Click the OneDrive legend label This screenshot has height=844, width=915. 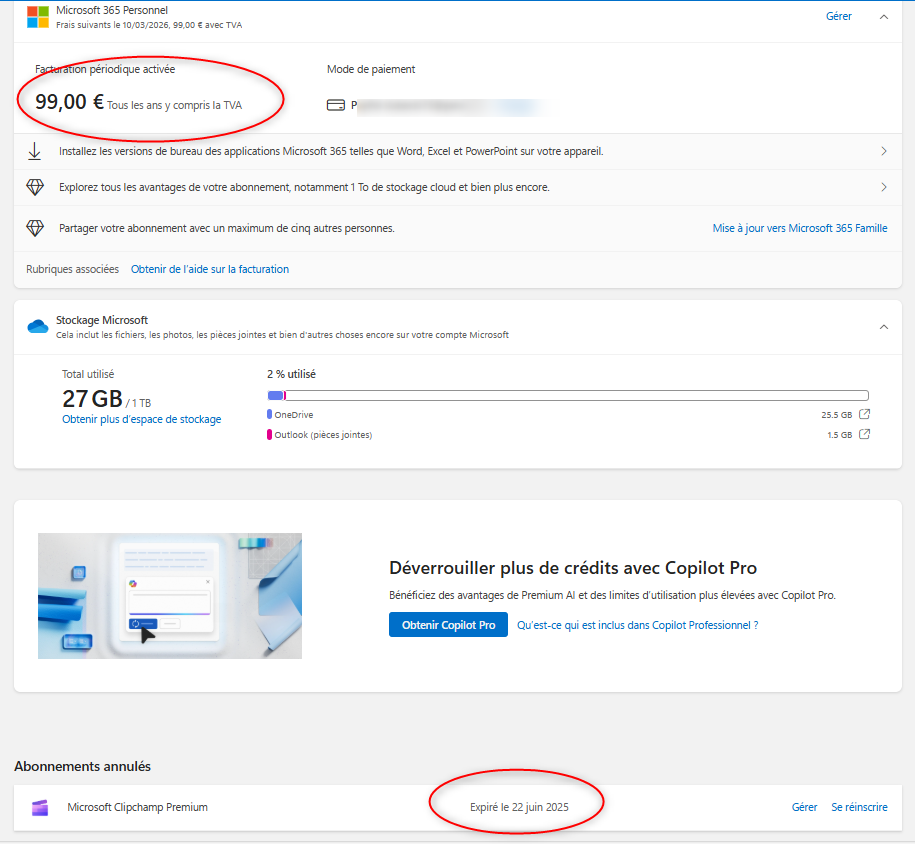click(294, 415)
